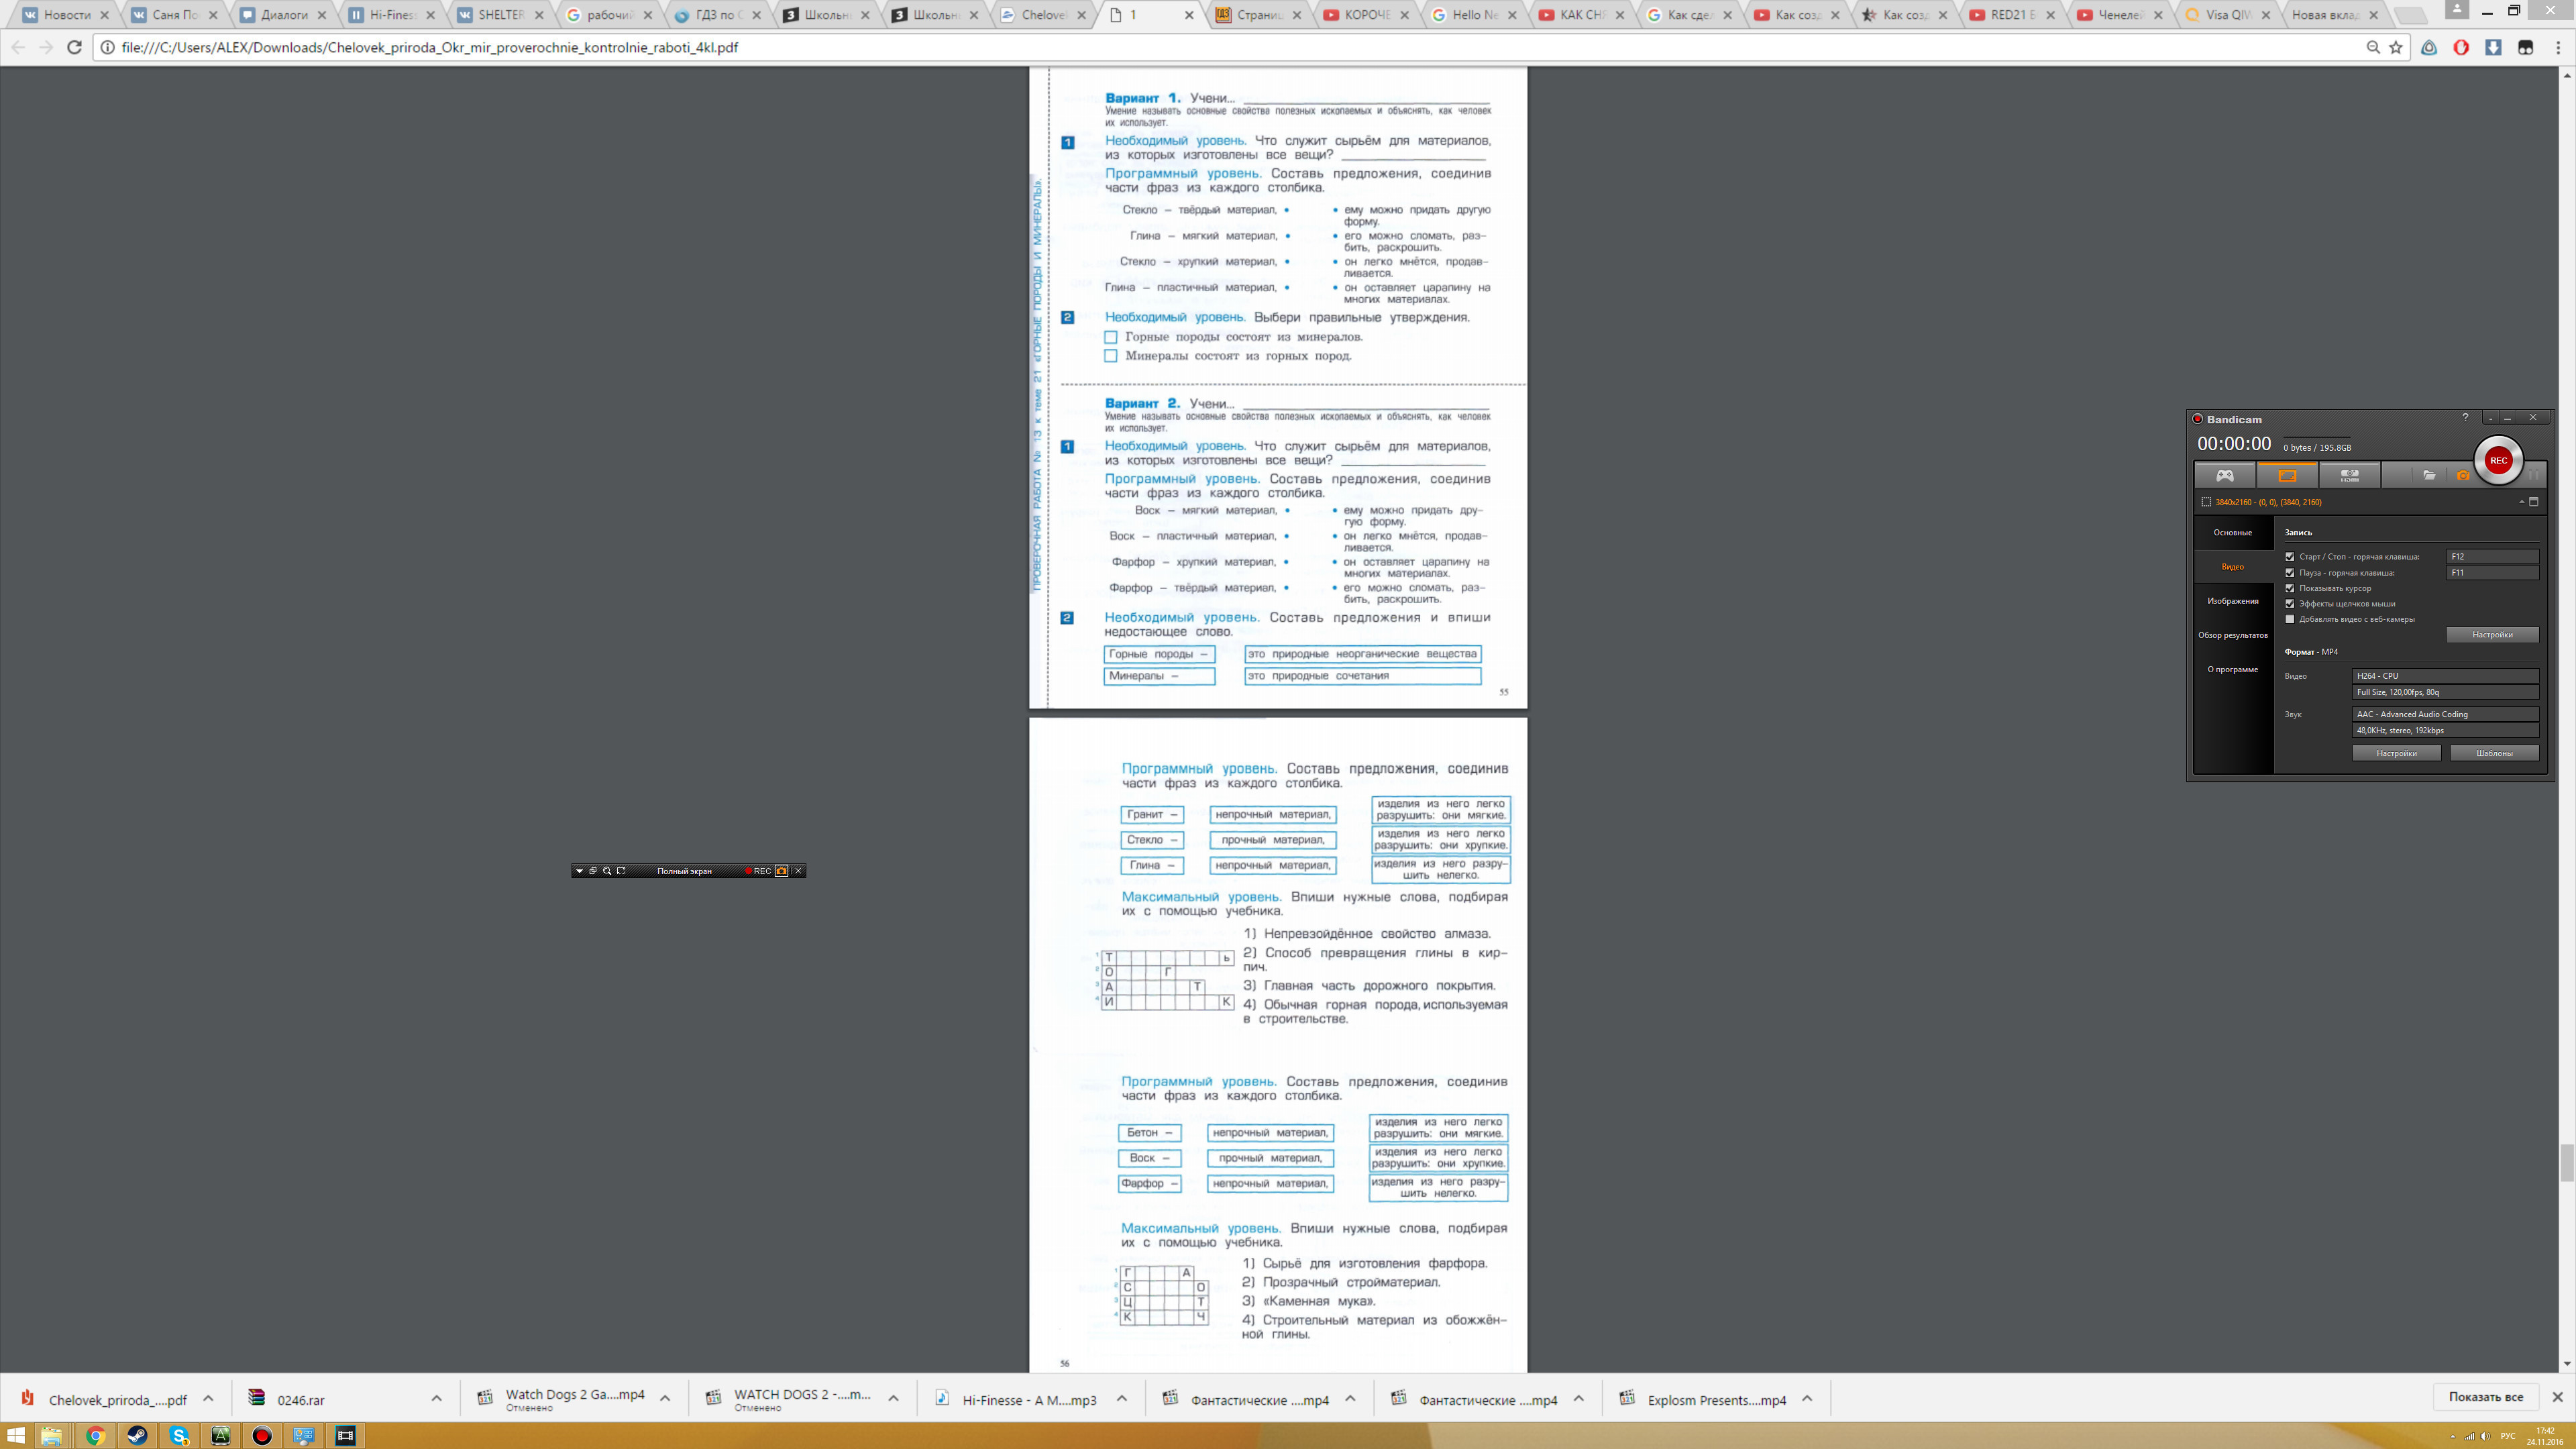
Task: Click magnifier icon on fullscreen recording bar
Action: pyautogui.click(x=607, y=871)
